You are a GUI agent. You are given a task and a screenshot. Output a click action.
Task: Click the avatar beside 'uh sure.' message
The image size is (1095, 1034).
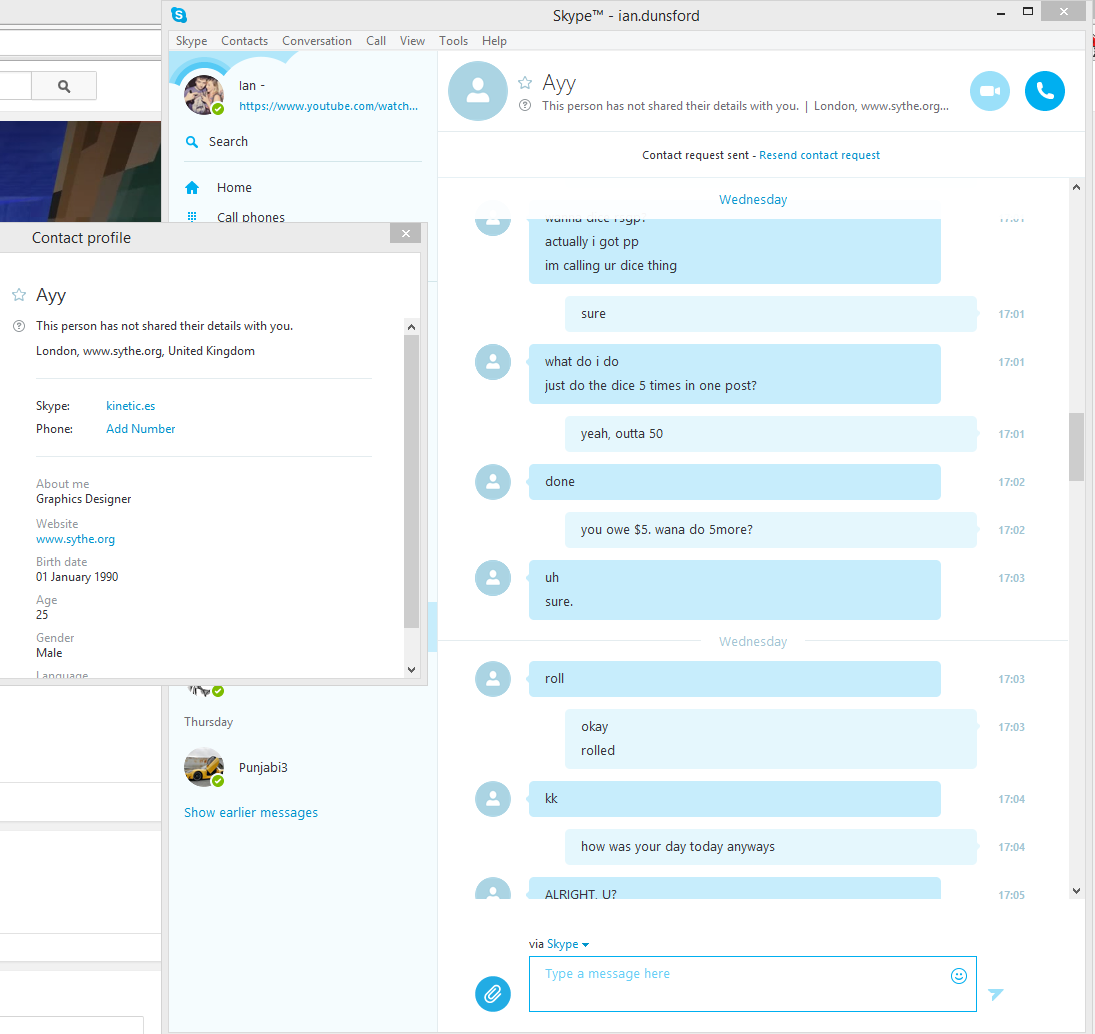tap(493, 577)
